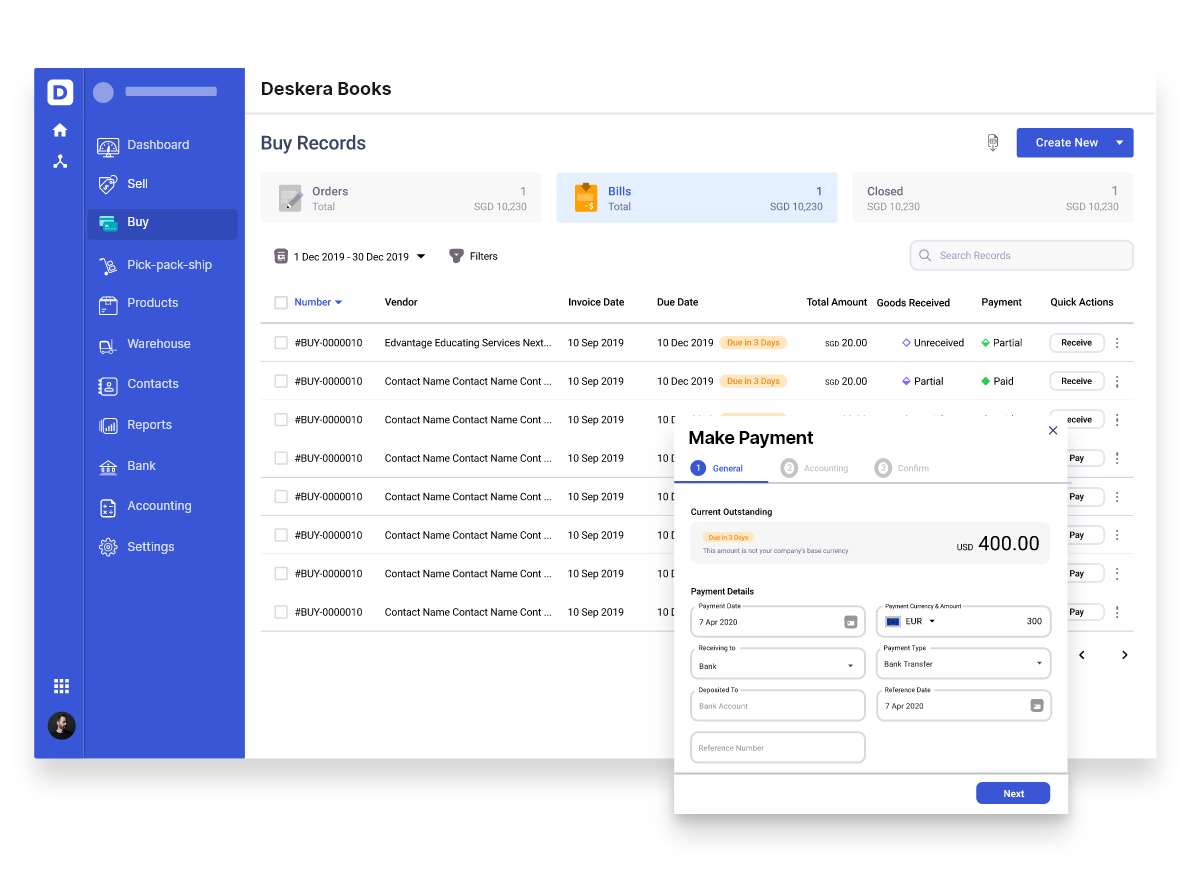
Task: Check the last row #BUY-0000010 checkbox
Action: click(x=281, y=612)
